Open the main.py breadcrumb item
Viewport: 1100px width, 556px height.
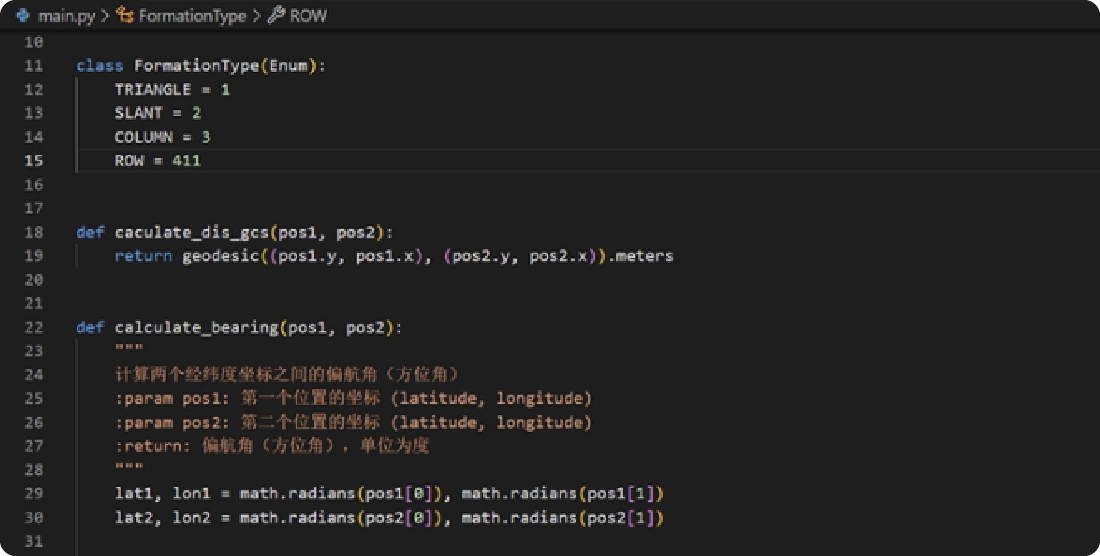[x=66, y=16]
